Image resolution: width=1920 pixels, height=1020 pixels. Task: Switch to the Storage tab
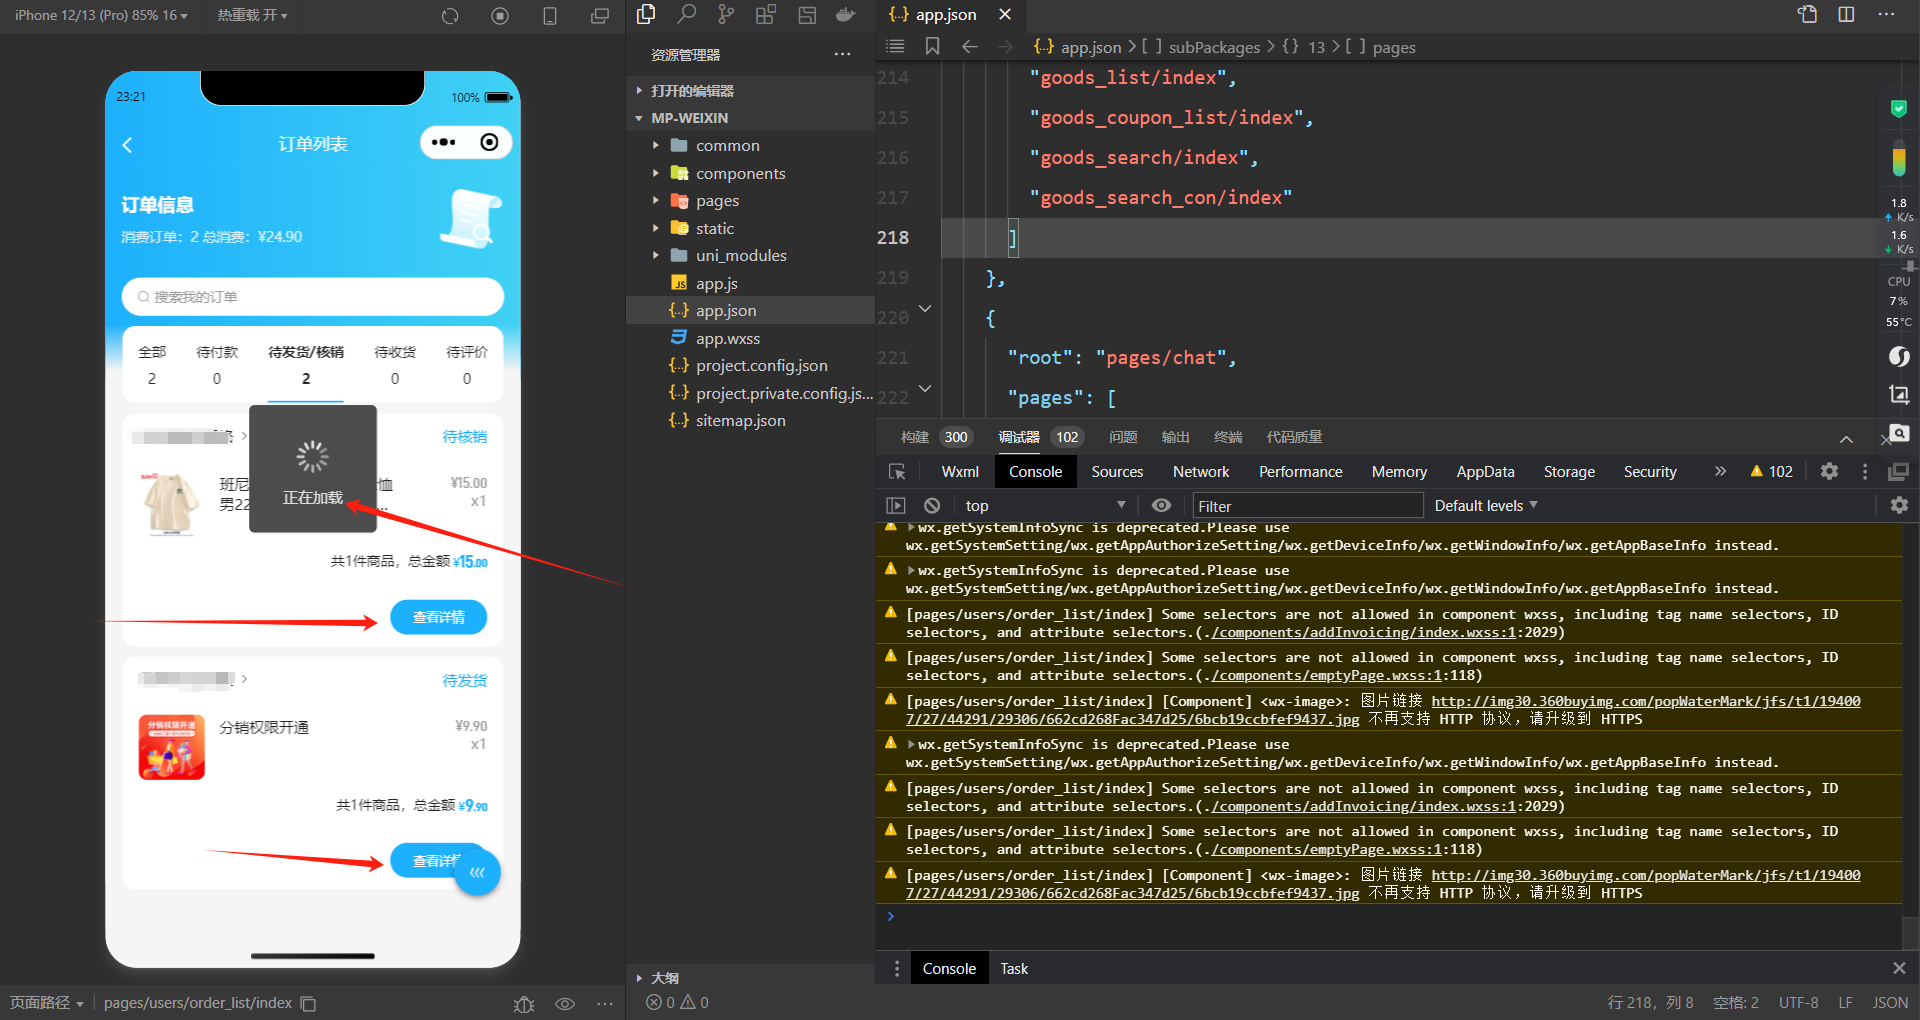tap(1569, 472)
